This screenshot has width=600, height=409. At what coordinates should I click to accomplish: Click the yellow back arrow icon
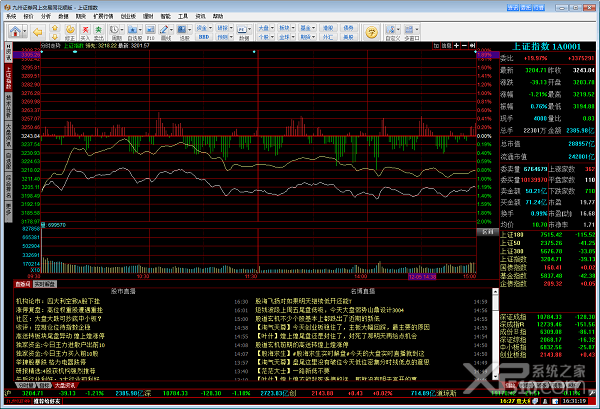pyautogui.click(x=38, y=32)
